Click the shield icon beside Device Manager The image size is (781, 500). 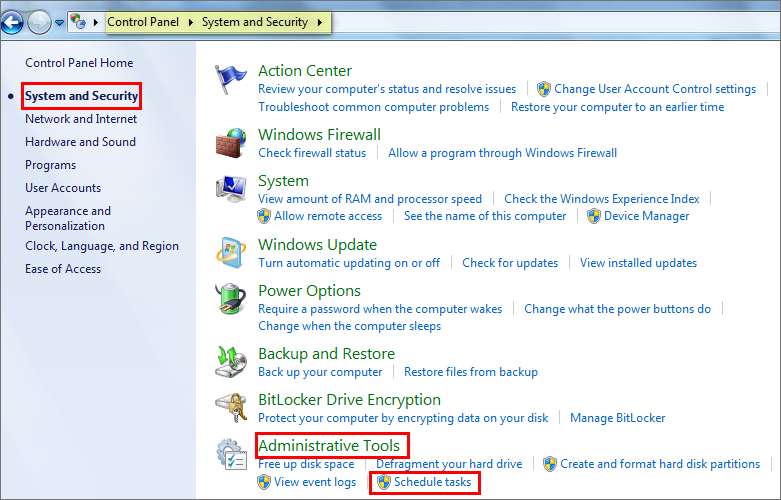click(593, 216)
